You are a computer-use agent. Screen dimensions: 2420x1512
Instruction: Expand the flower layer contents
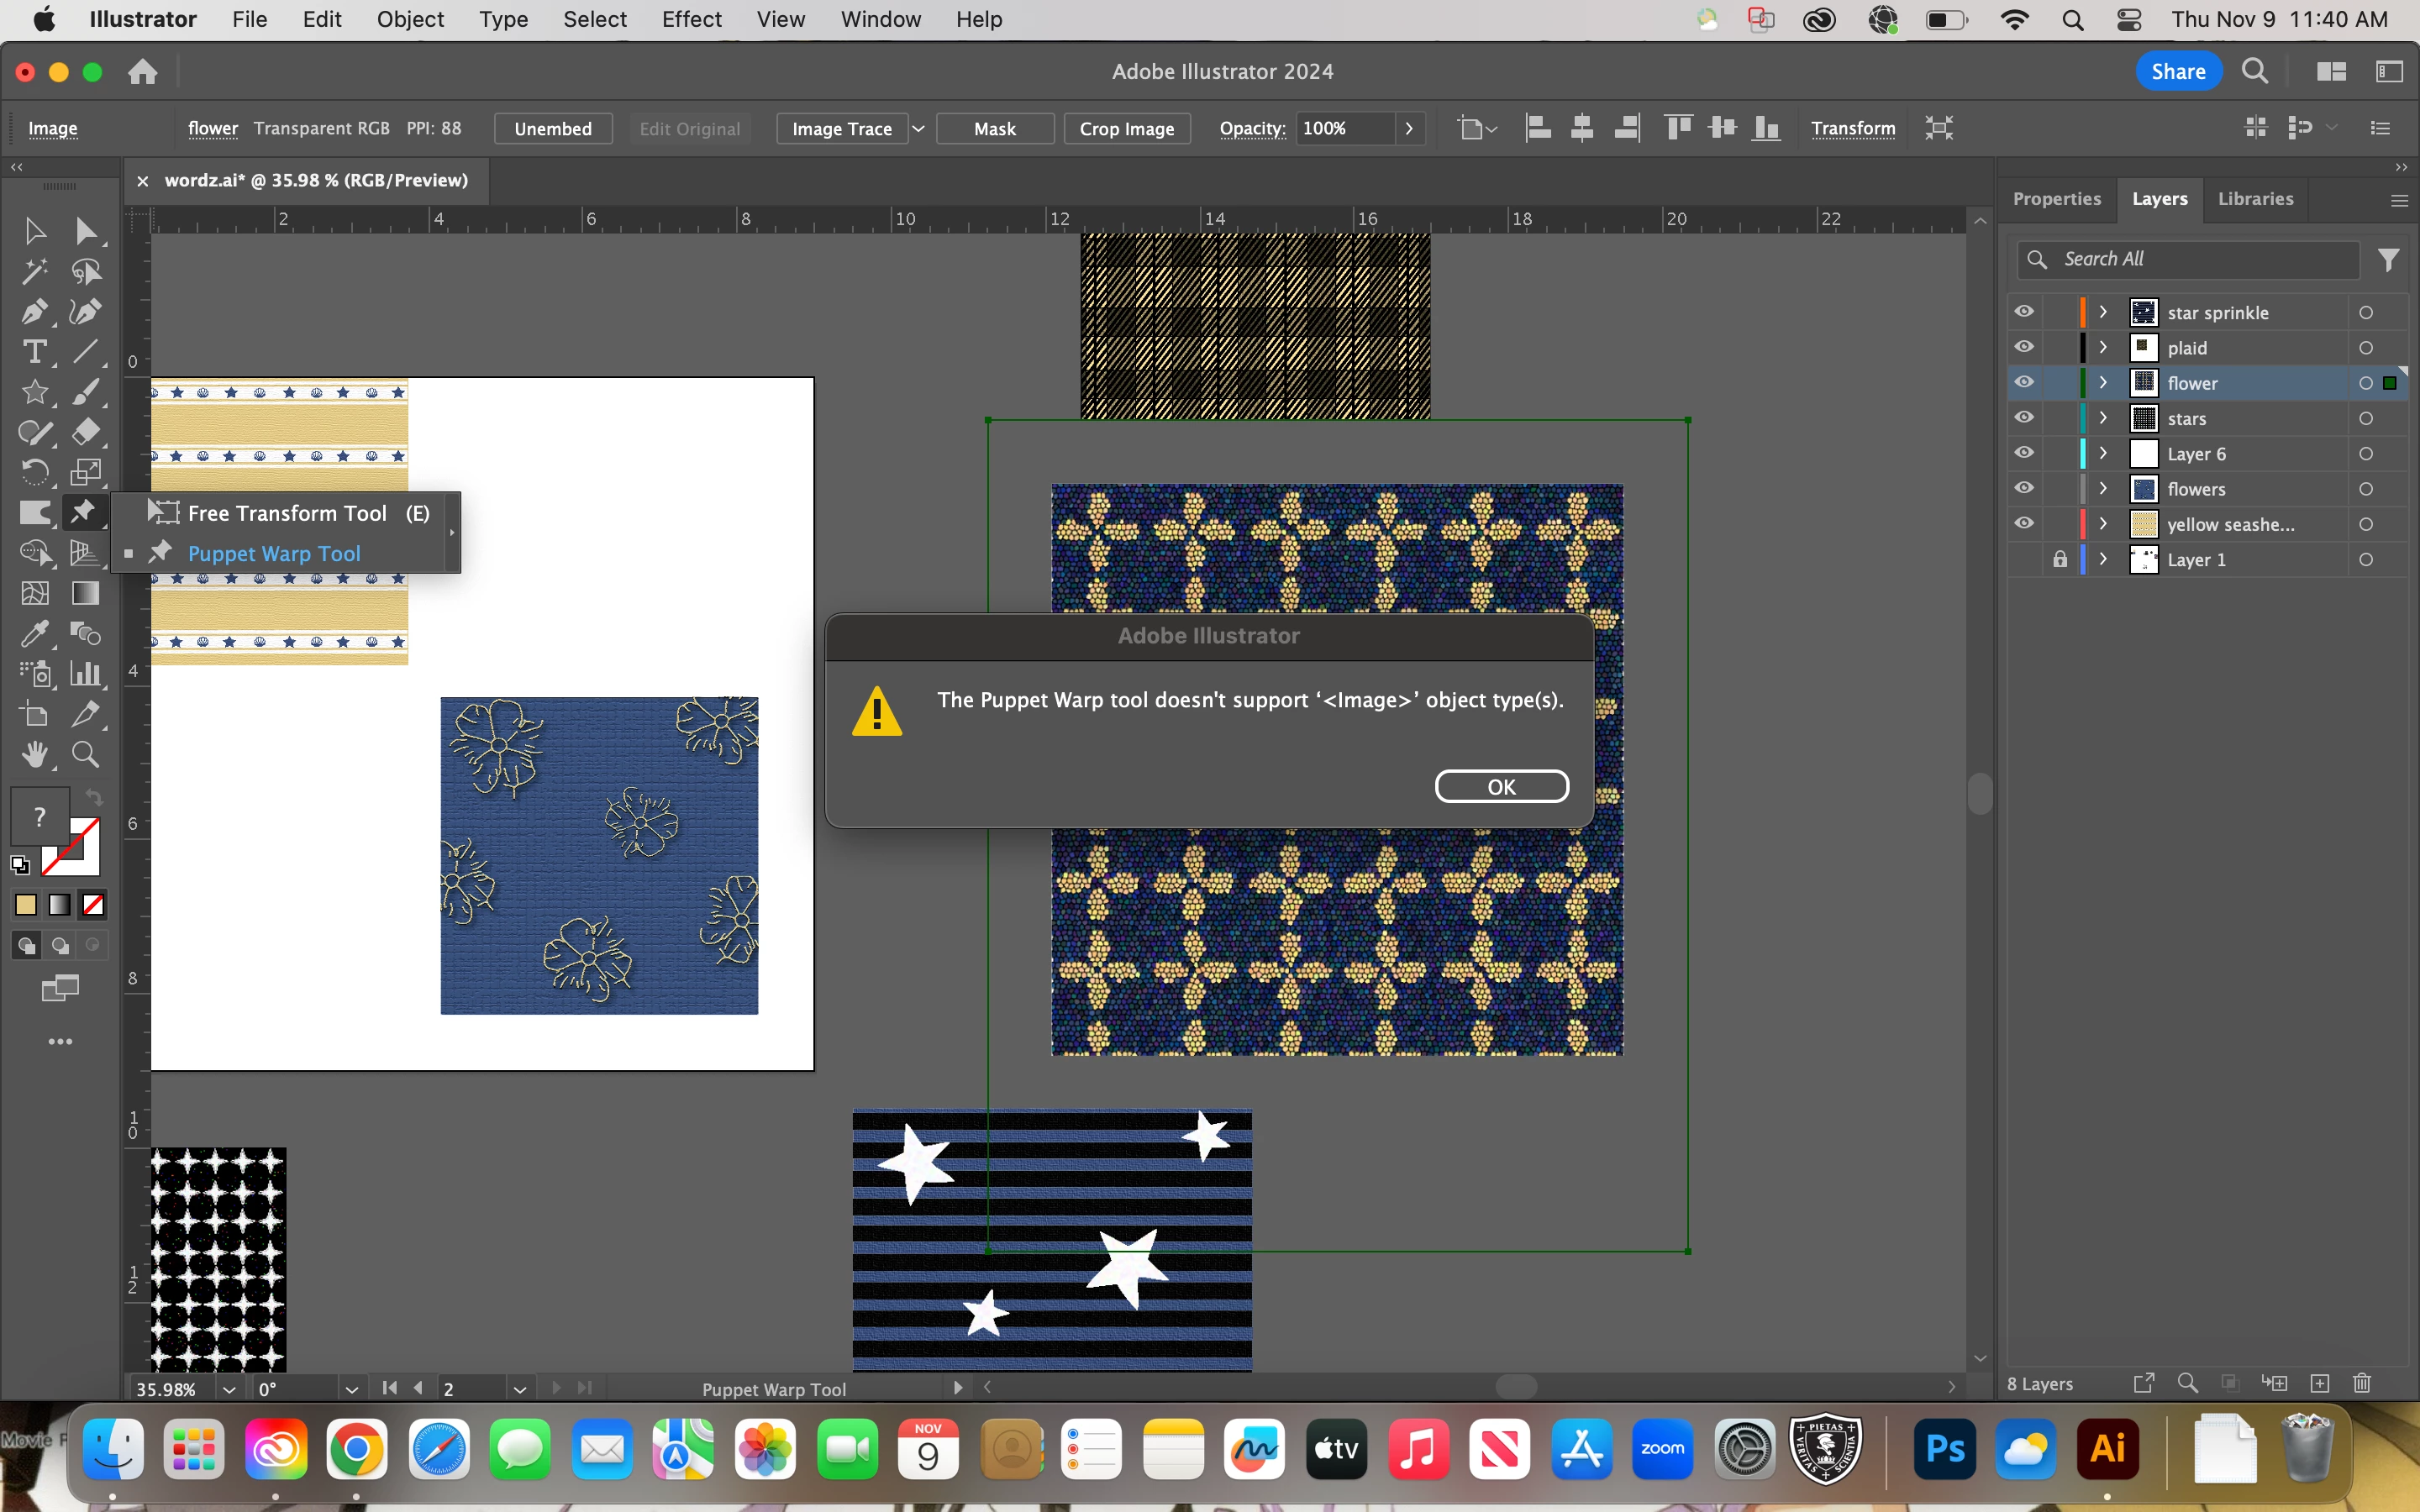2103,383
